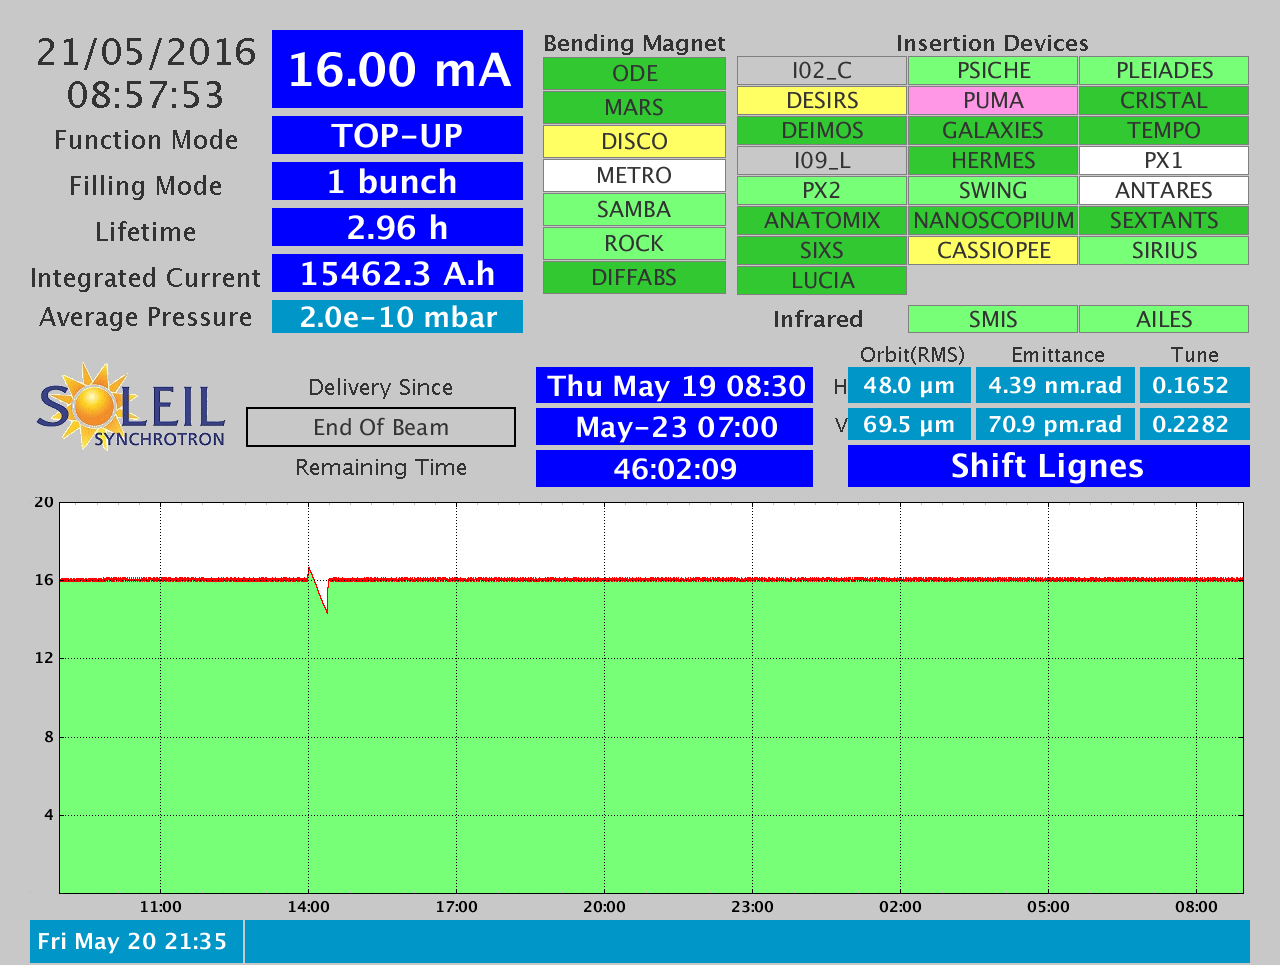This screenshot has height=965, width=1280.
Task: Click the 21/05/2016 date display
Action: (146, 52)
